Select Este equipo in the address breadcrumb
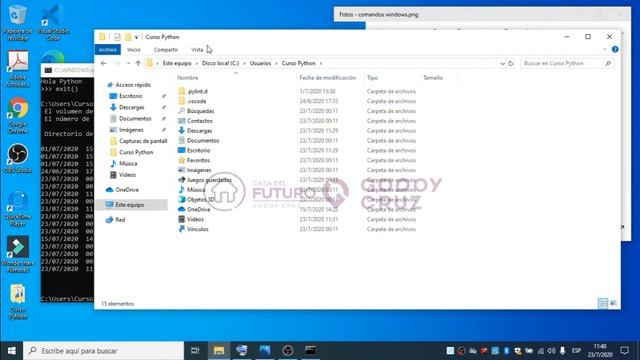 click(x=177, y=63)
